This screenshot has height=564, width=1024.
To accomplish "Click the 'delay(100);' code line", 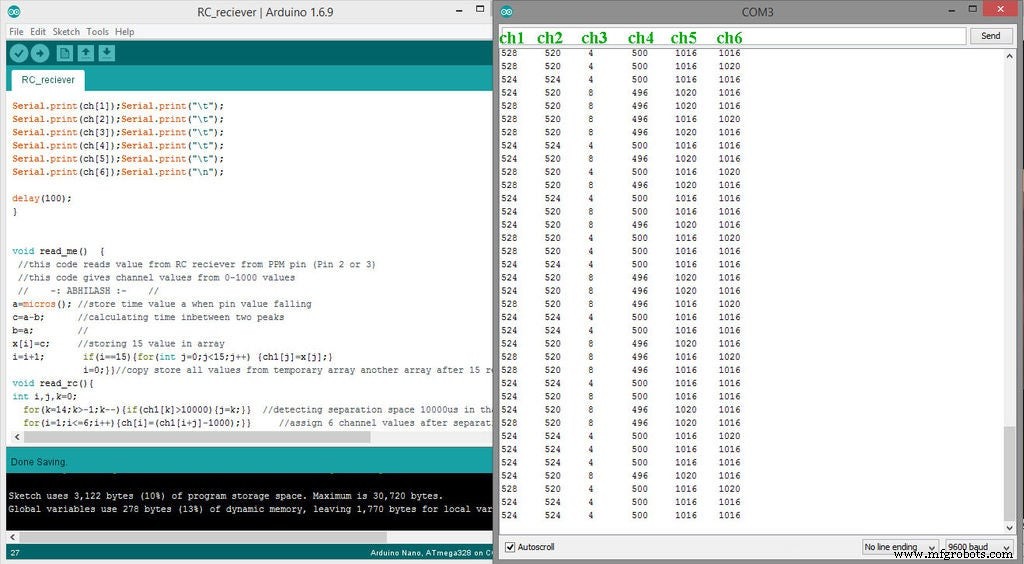I will click(x=42, y=198).
